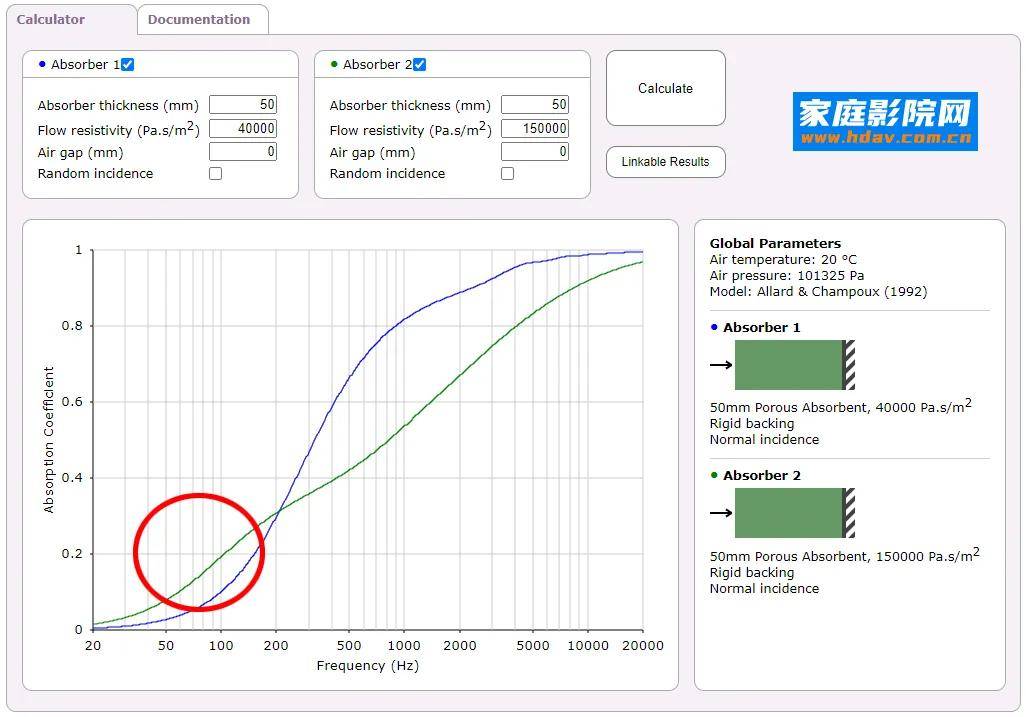Uncheck the Absorber 2 checkbox

click(x=420, y=65)
